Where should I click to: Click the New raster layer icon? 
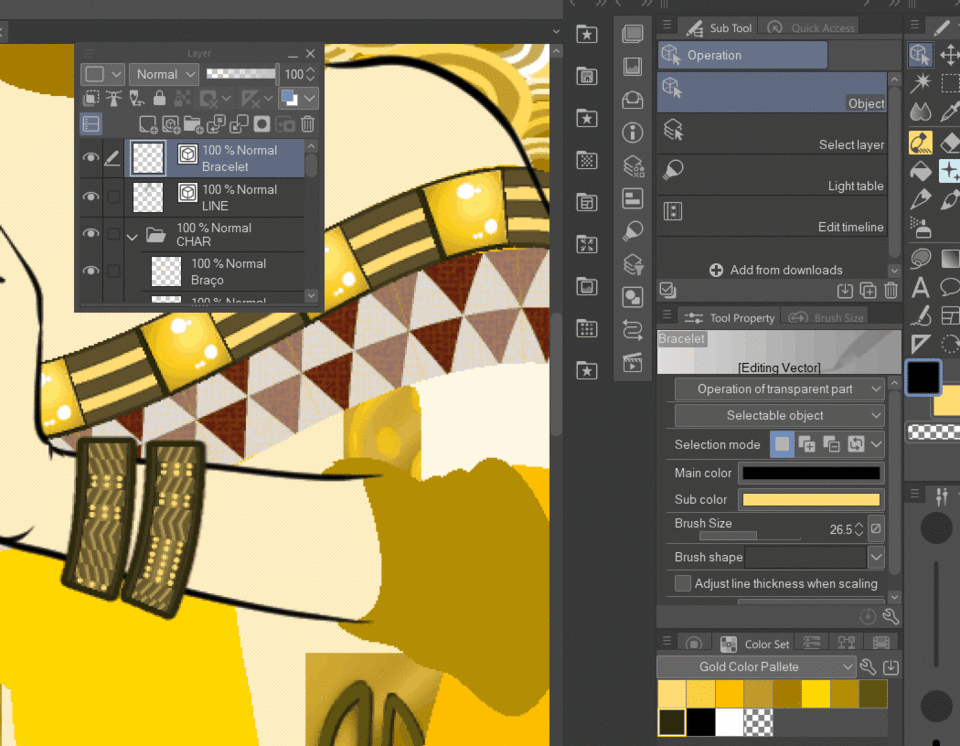[x=148, y=124]
